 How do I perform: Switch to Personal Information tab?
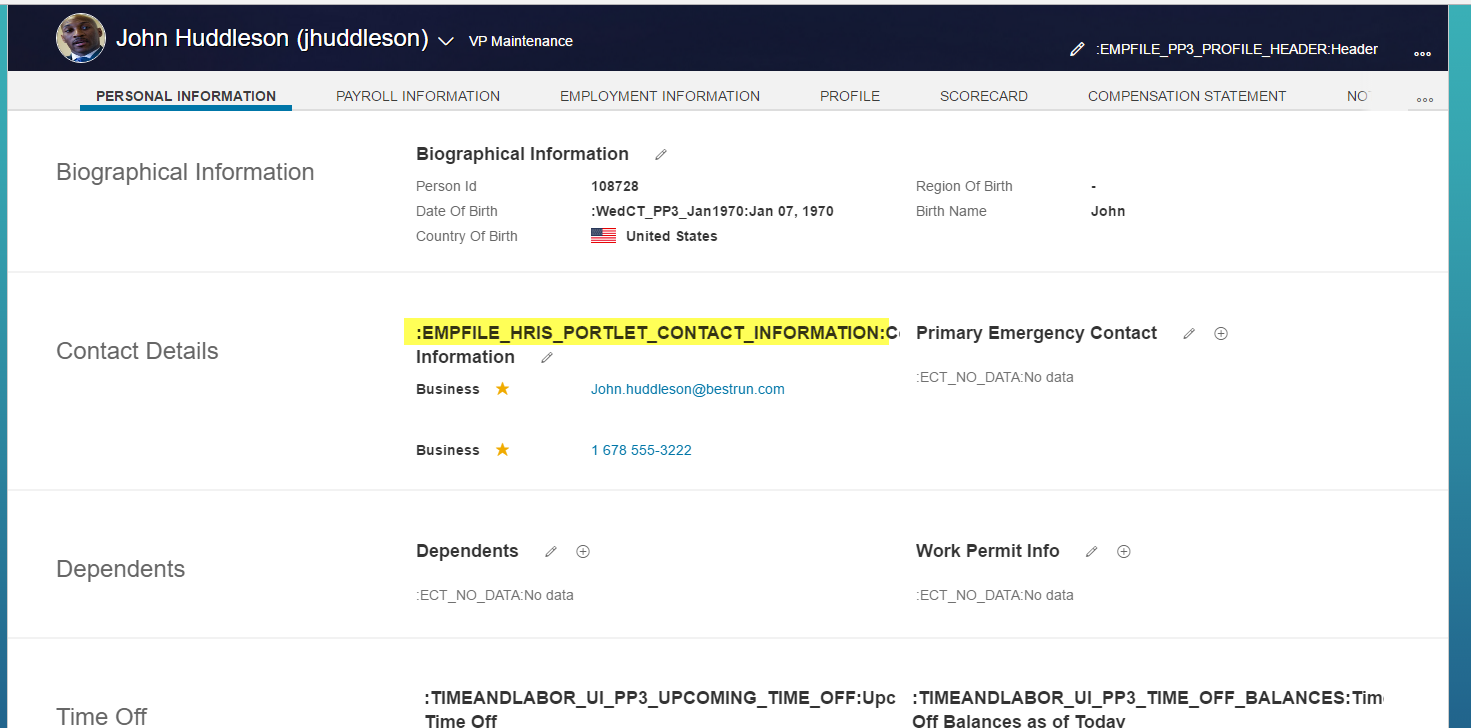[x=186, y=96]
